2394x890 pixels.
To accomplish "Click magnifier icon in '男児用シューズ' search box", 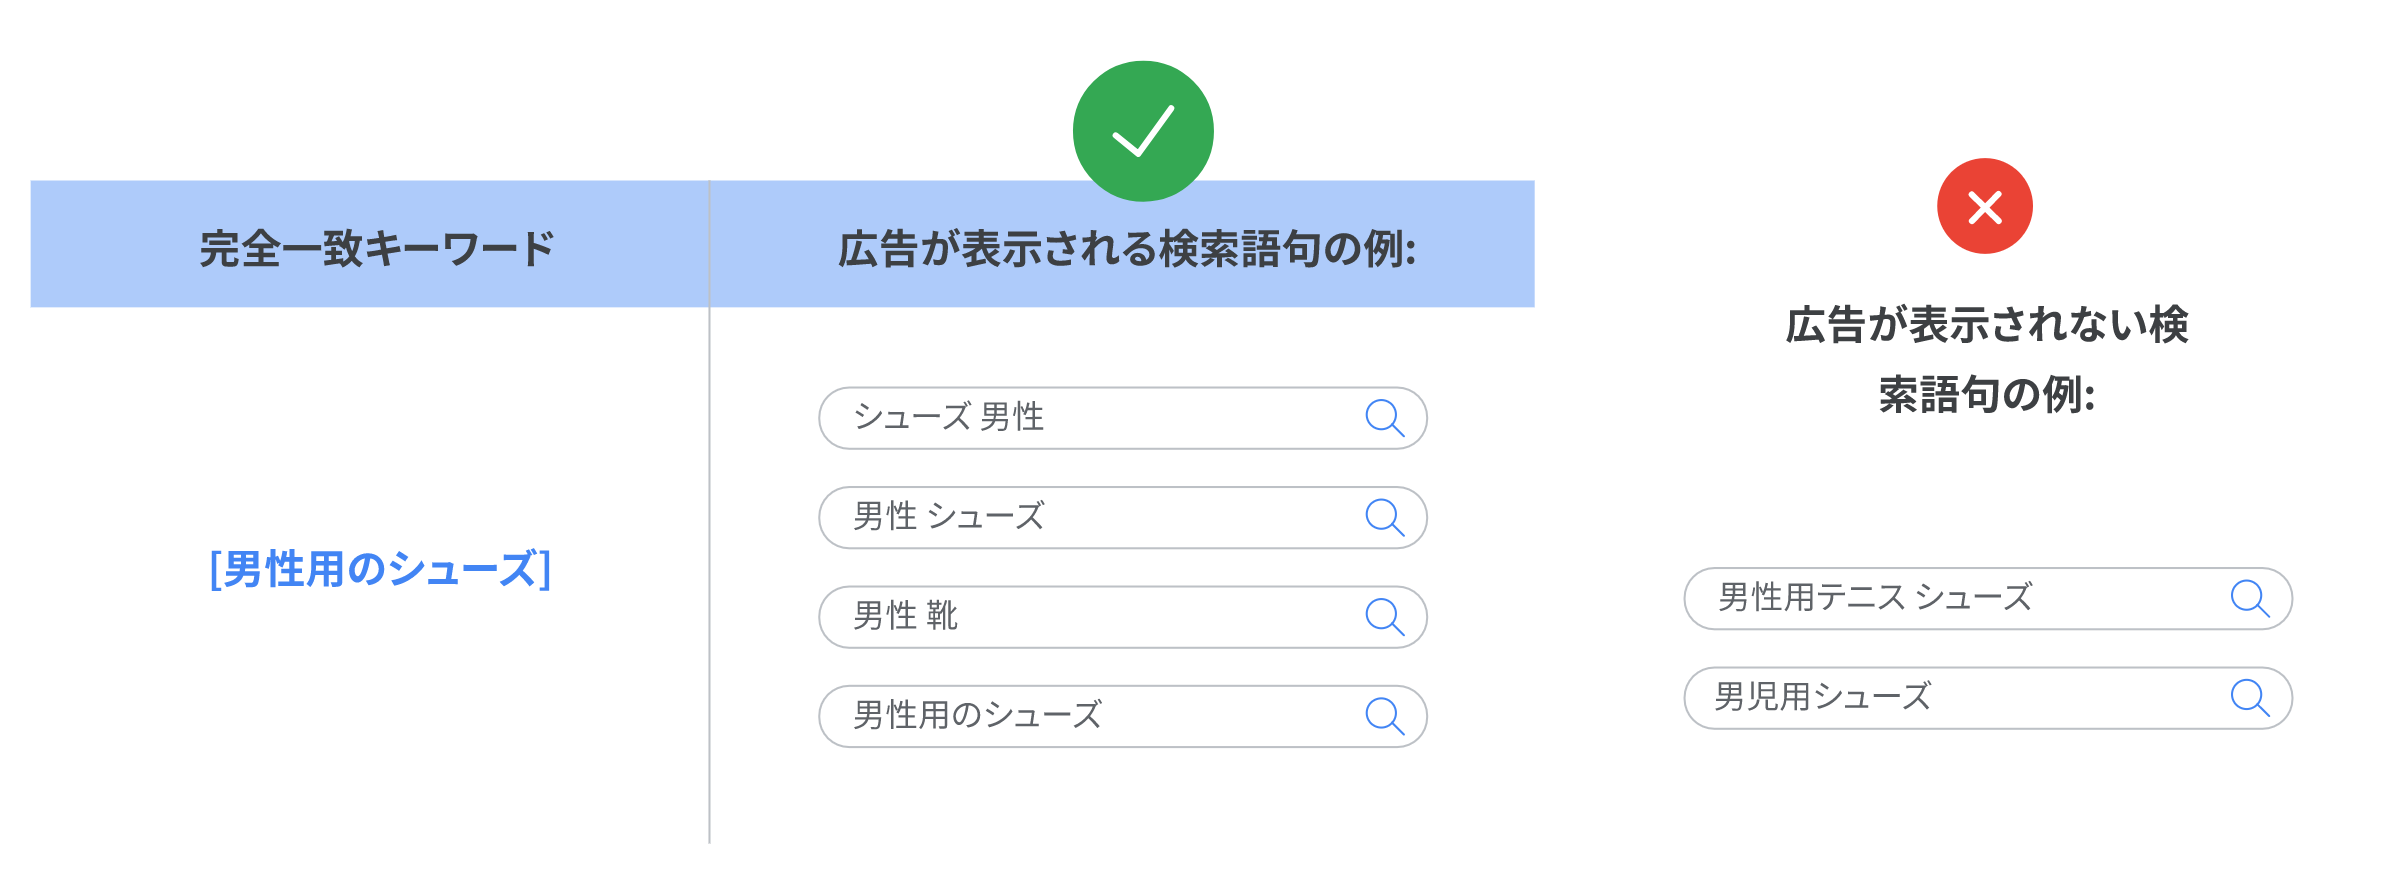I will pyautogui.click(x=2250, y=698).
